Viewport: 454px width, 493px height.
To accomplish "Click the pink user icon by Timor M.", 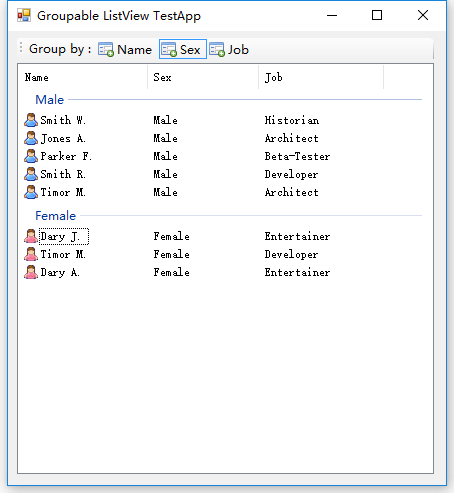I will [x=31, y=254].
